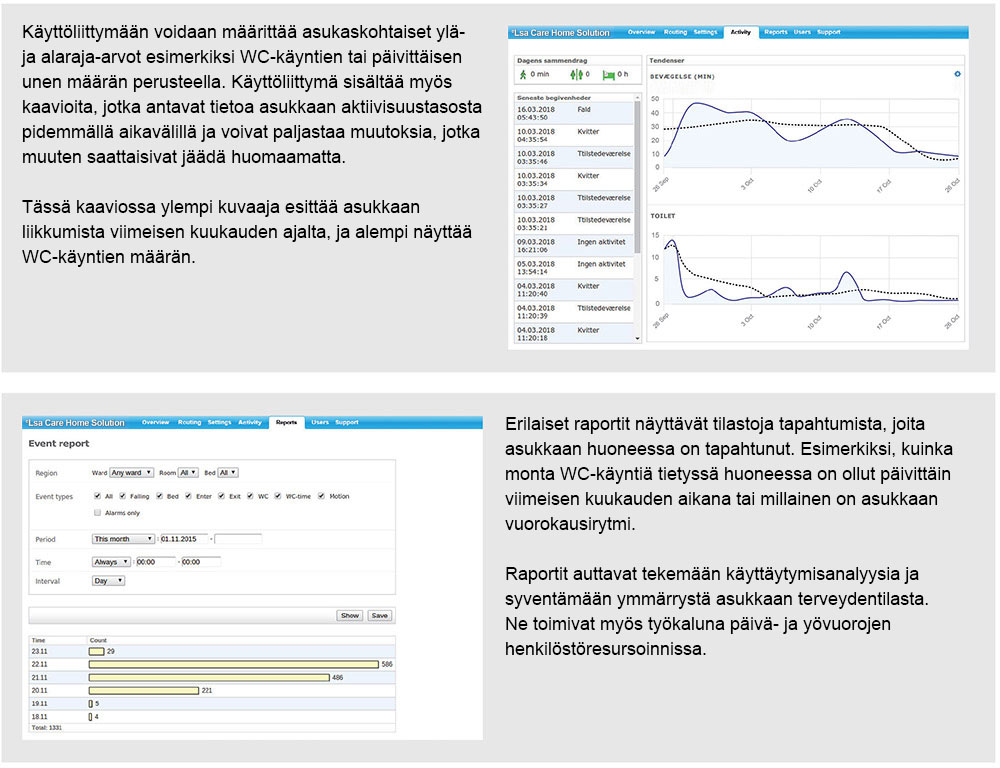Toggle the WC-time event checkbox
The height and width of the screenshot is (768, 1000).
pyautogui.click(x=279, y=495)
